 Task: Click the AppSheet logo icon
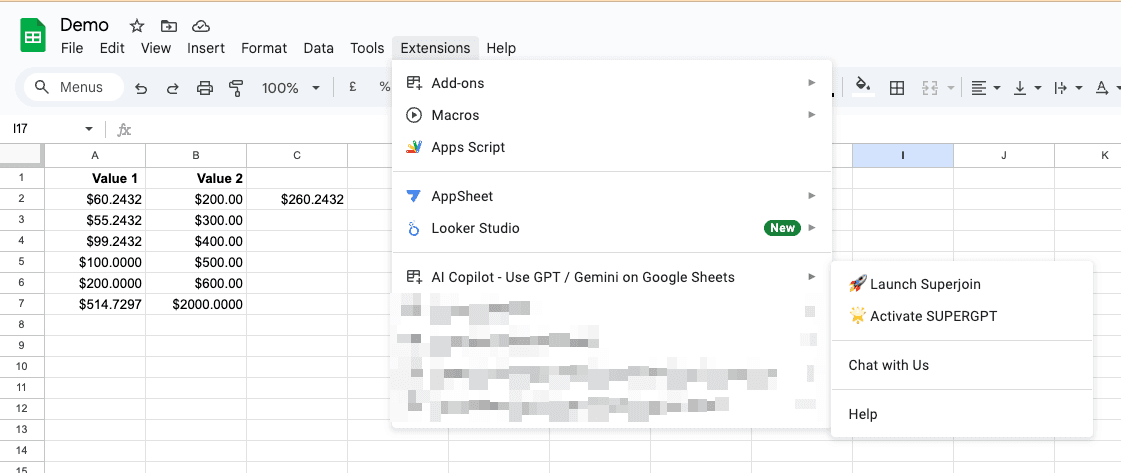pyautogui.click(x=413, y=196)
